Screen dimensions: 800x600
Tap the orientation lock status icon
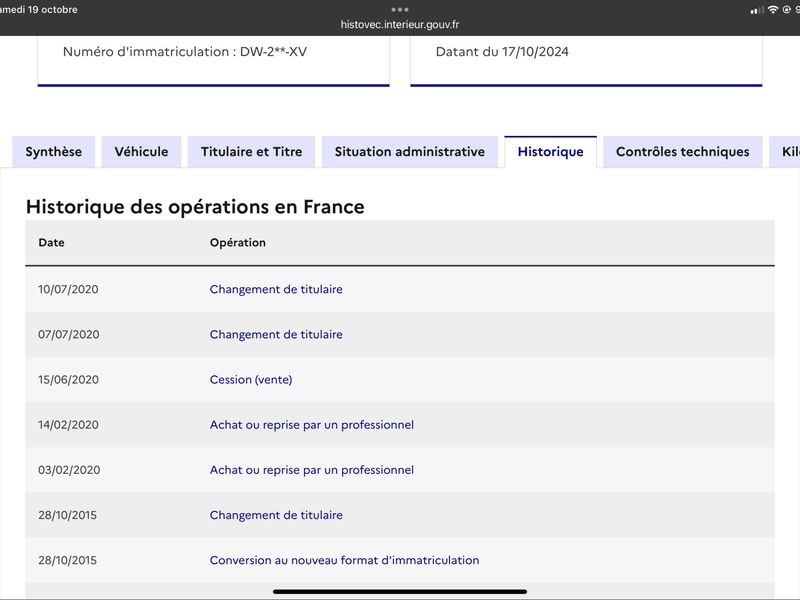pos(786,10)
